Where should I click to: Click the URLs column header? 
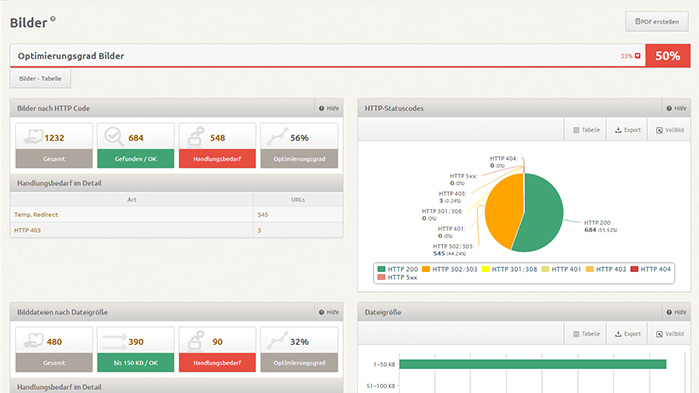coord(298,199)
